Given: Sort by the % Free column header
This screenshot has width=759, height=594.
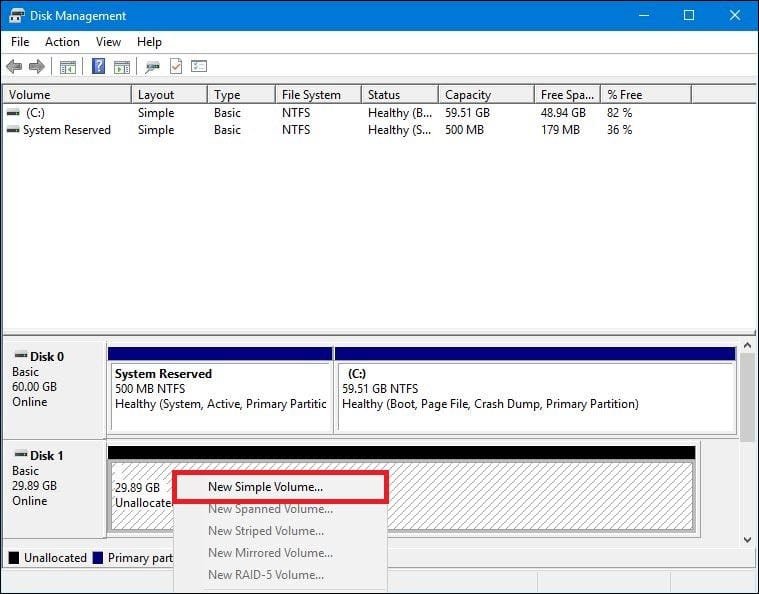Looking at the screenshot, I should (x=646, y=94).
